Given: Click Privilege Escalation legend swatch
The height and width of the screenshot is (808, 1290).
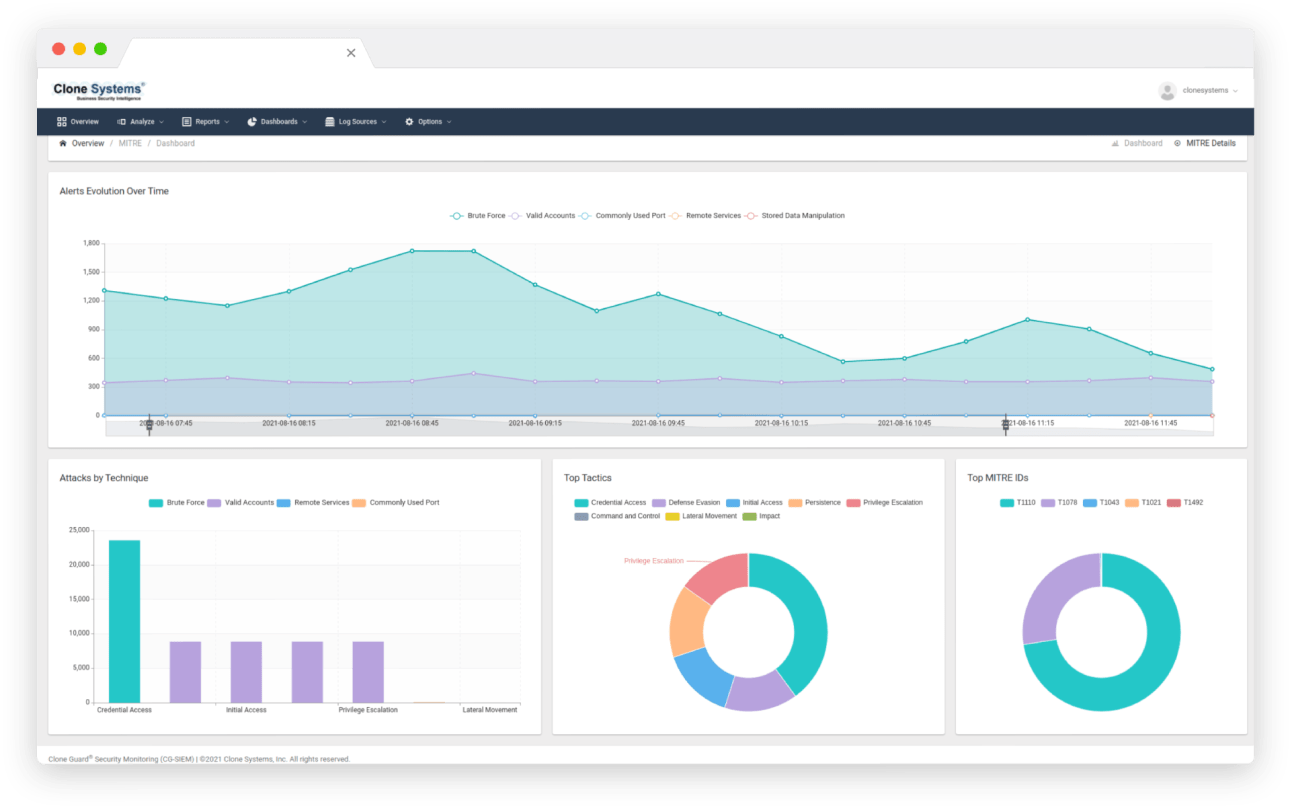Looking at the screenshot, I should 853,503.
